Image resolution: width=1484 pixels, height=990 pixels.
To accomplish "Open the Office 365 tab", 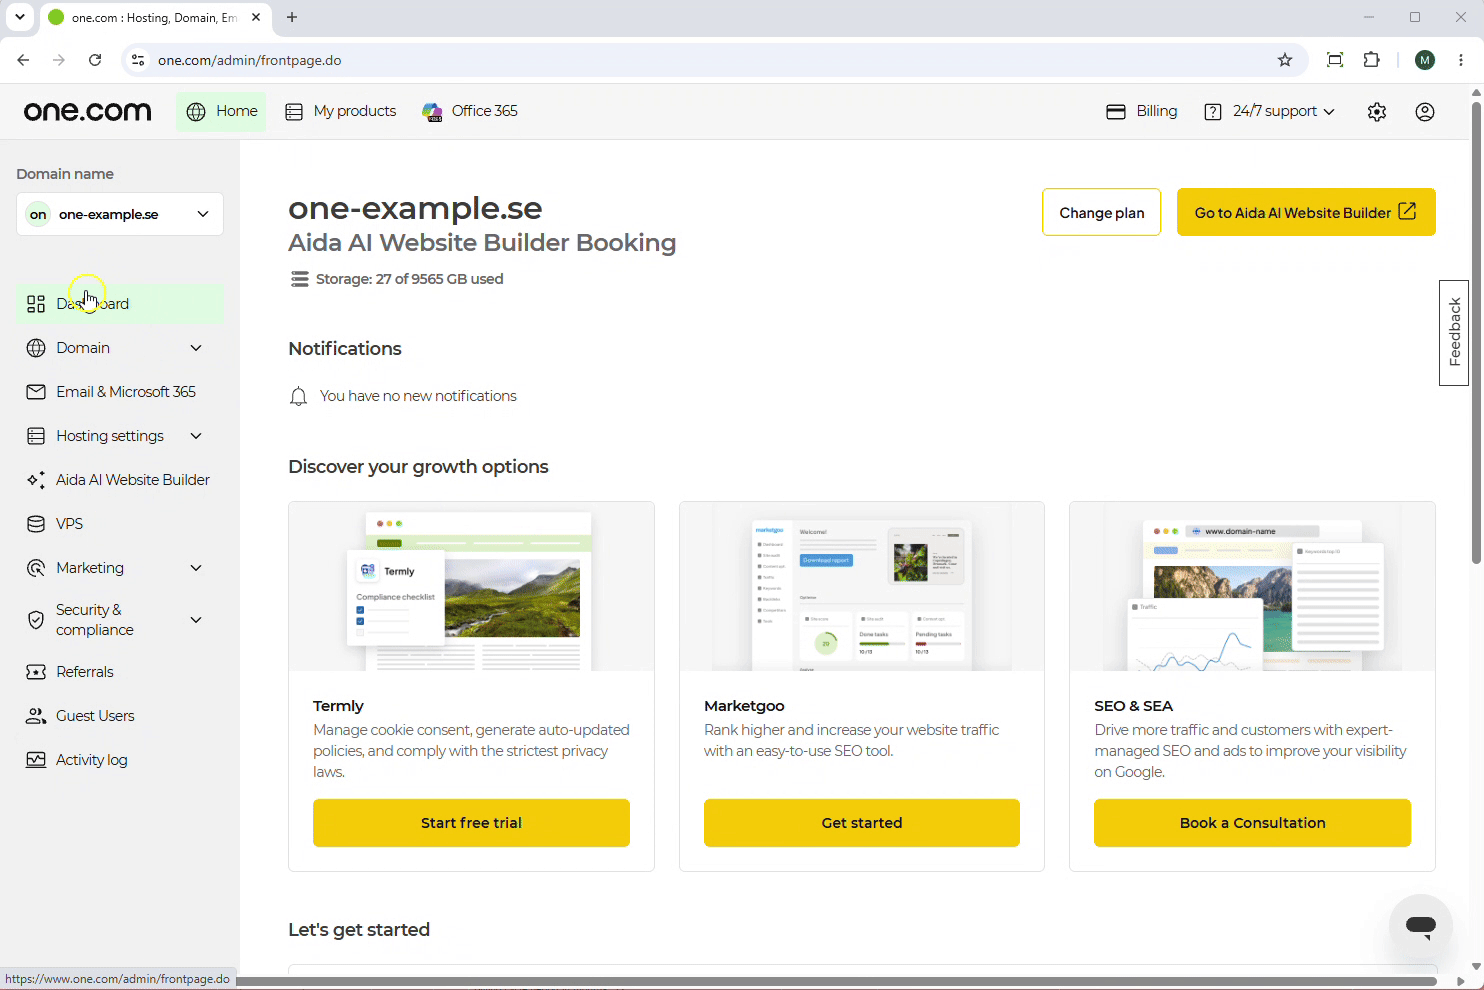I will [470, 111].
